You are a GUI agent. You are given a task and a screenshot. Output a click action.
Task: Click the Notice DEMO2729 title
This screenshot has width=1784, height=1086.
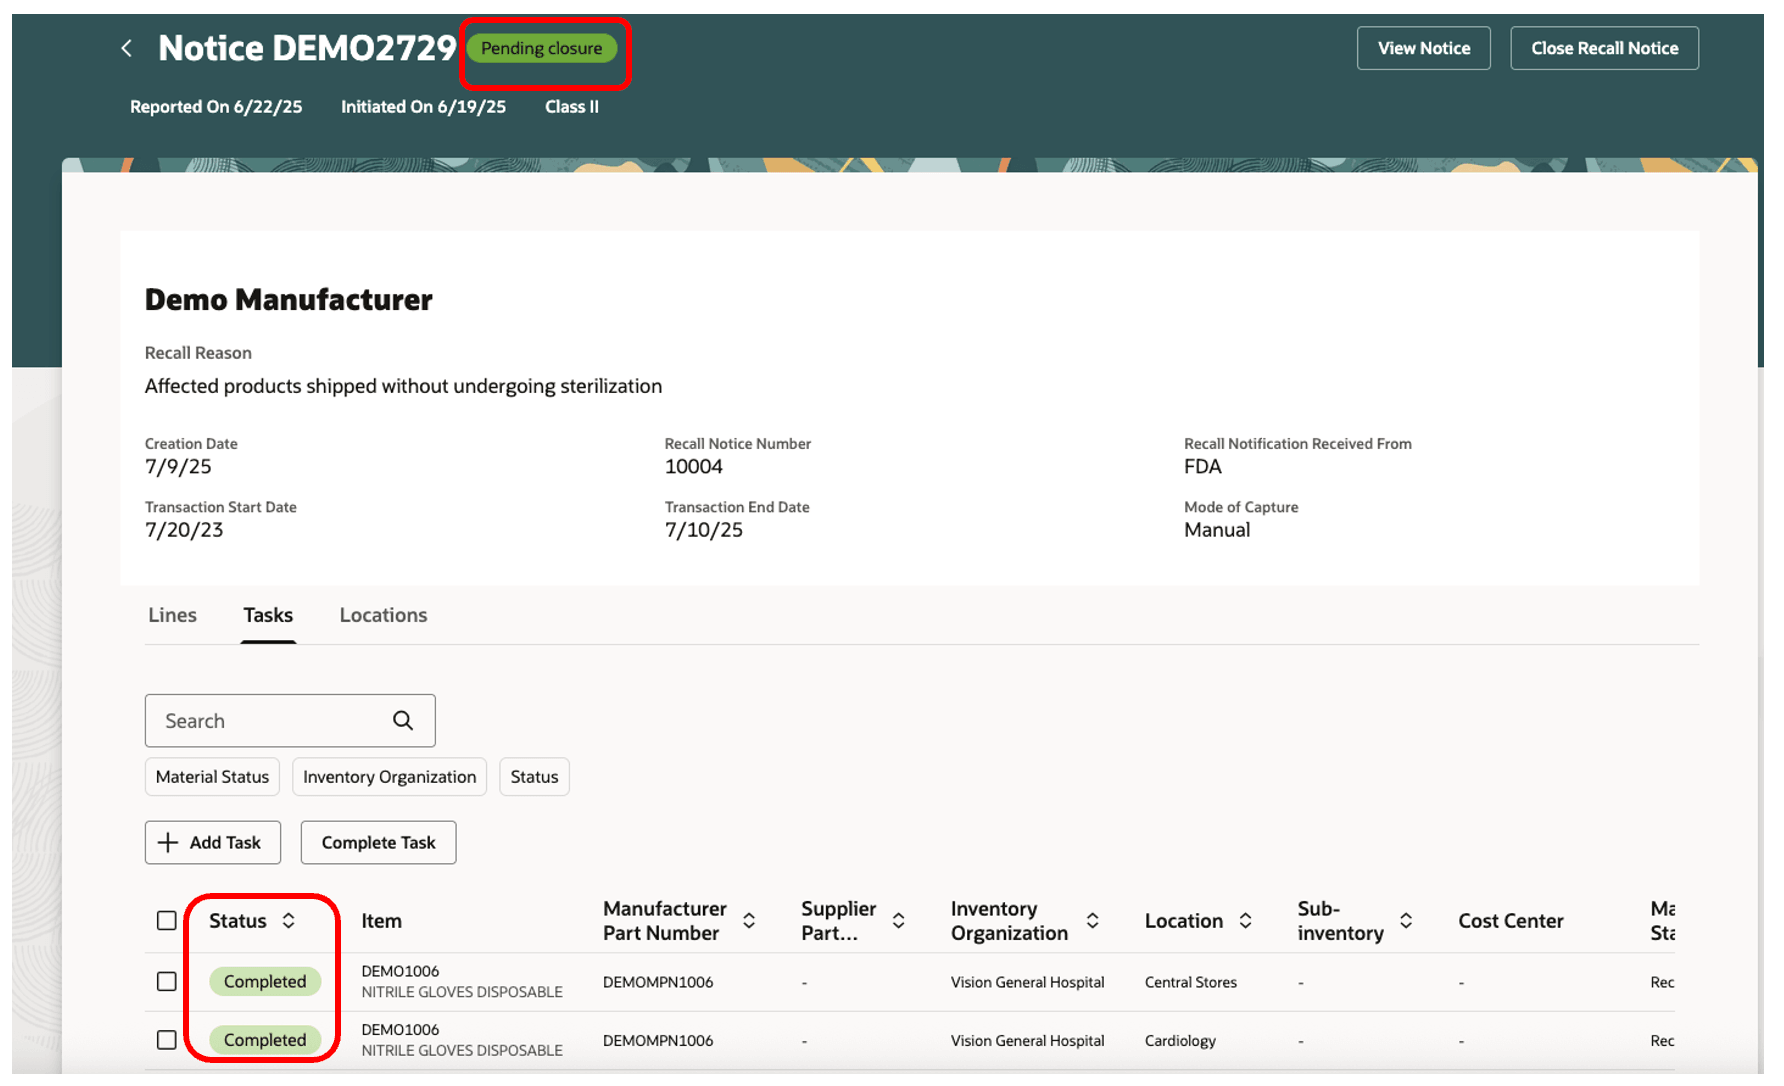pyautogui.click(x=307, y=48)
